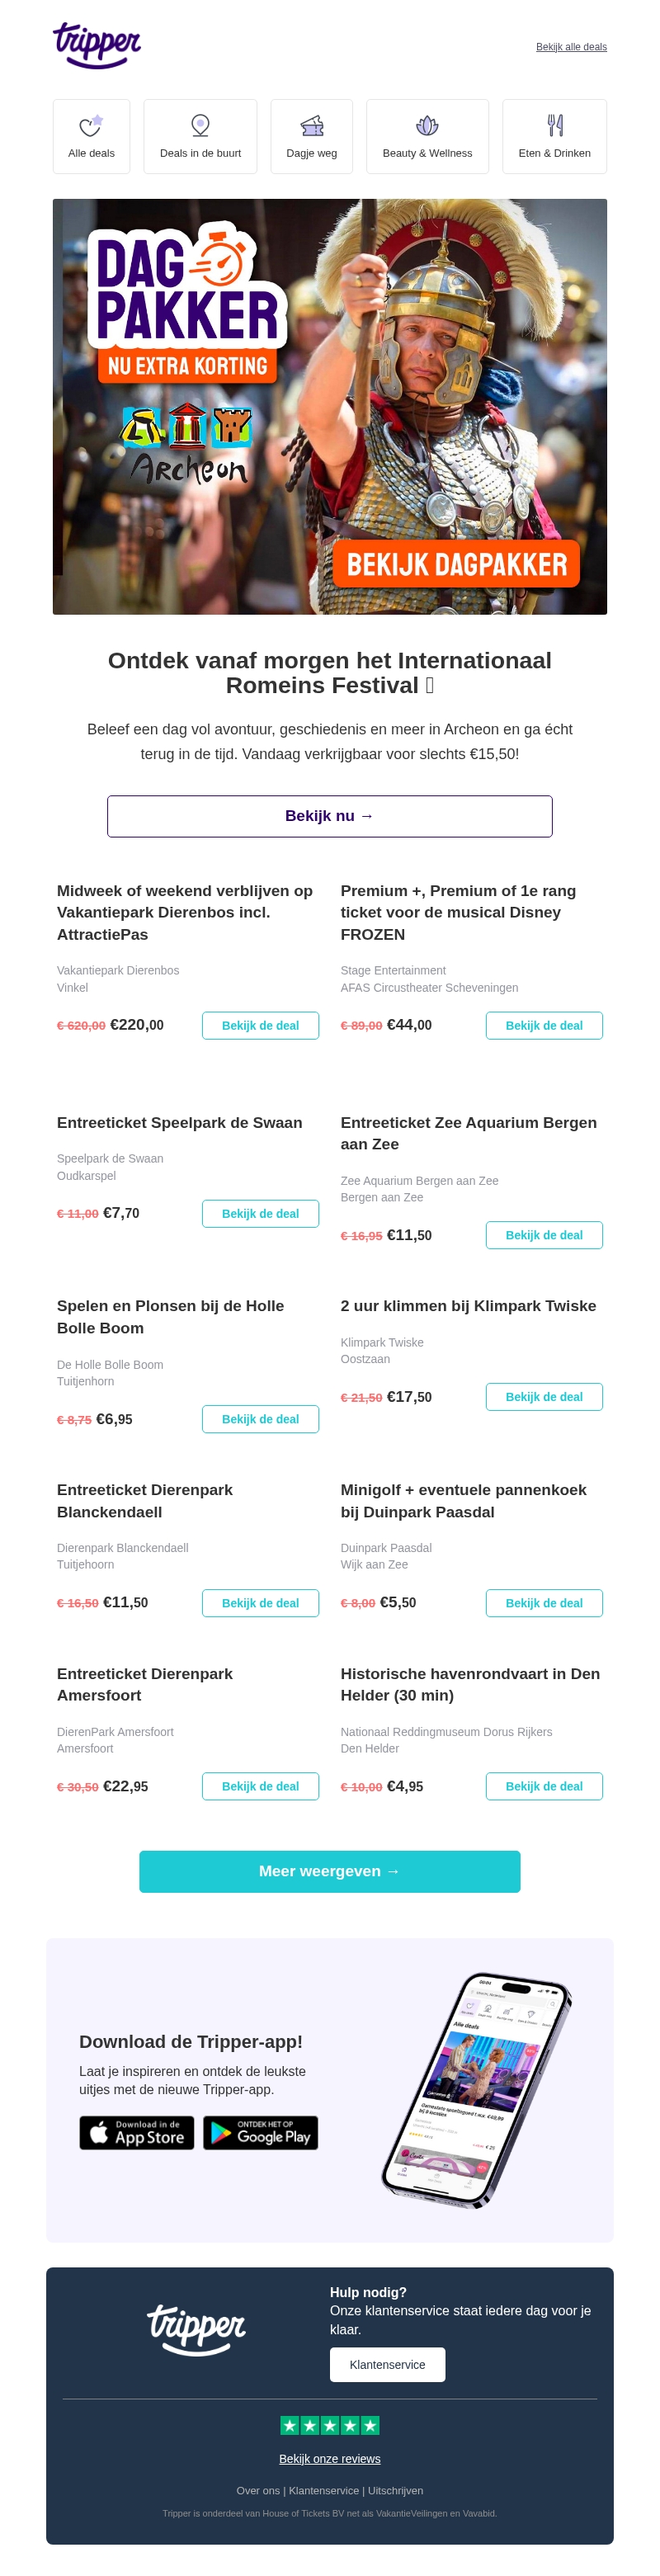660x2576 pixels.
Task: Click the white Tripper footer logo
Action: pyautogui.click(x=196, y=2328)
